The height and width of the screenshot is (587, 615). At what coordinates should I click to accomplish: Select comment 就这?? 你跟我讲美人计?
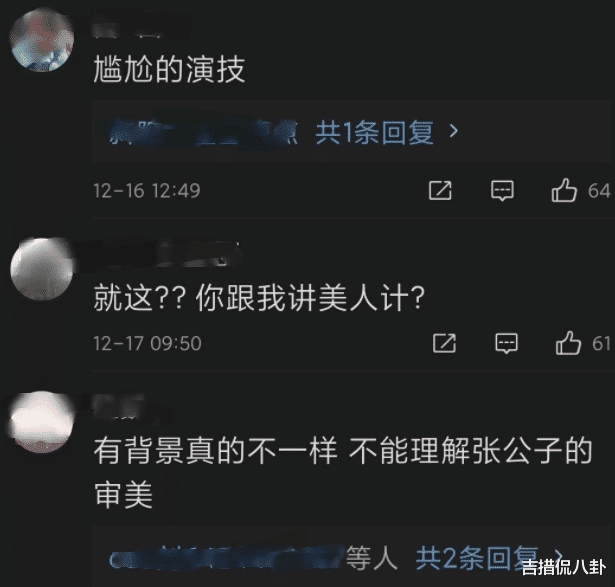259,298
